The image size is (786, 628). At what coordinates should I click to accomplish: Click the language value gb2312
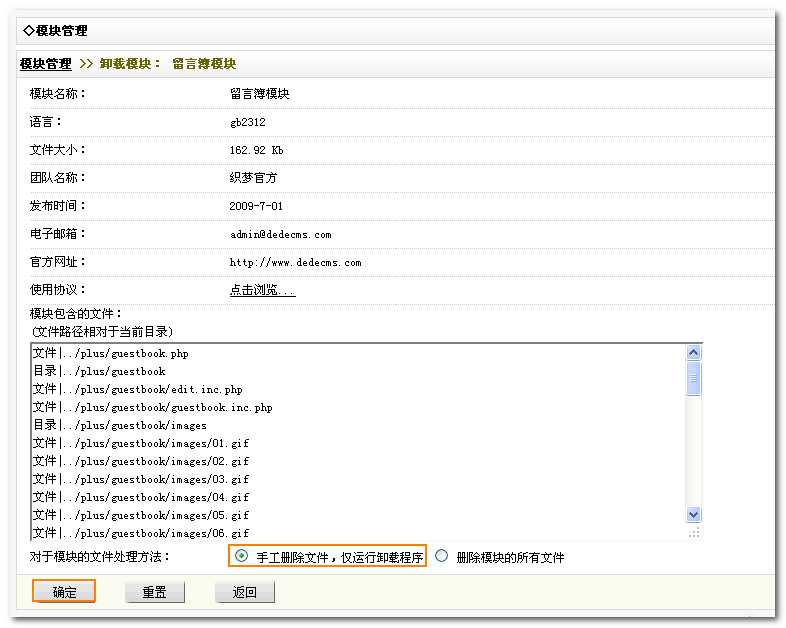click(248, 122)
